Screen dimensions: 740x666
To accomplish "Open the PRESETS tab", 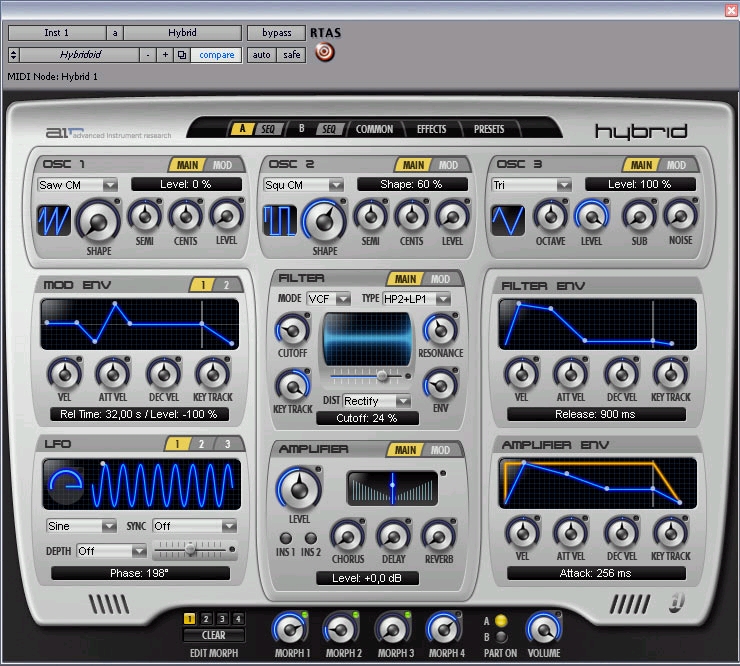I will coord(489,129).
